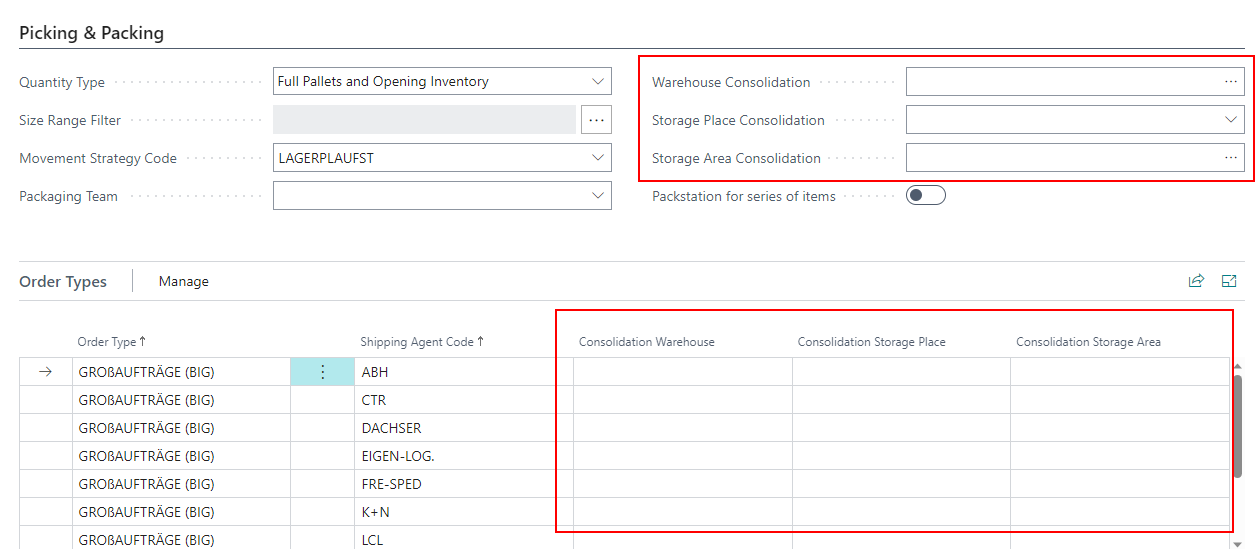Expand the Quantity Type dropdown
The height and width of the screenshot is (549, 1258).
tap(598, 82)
